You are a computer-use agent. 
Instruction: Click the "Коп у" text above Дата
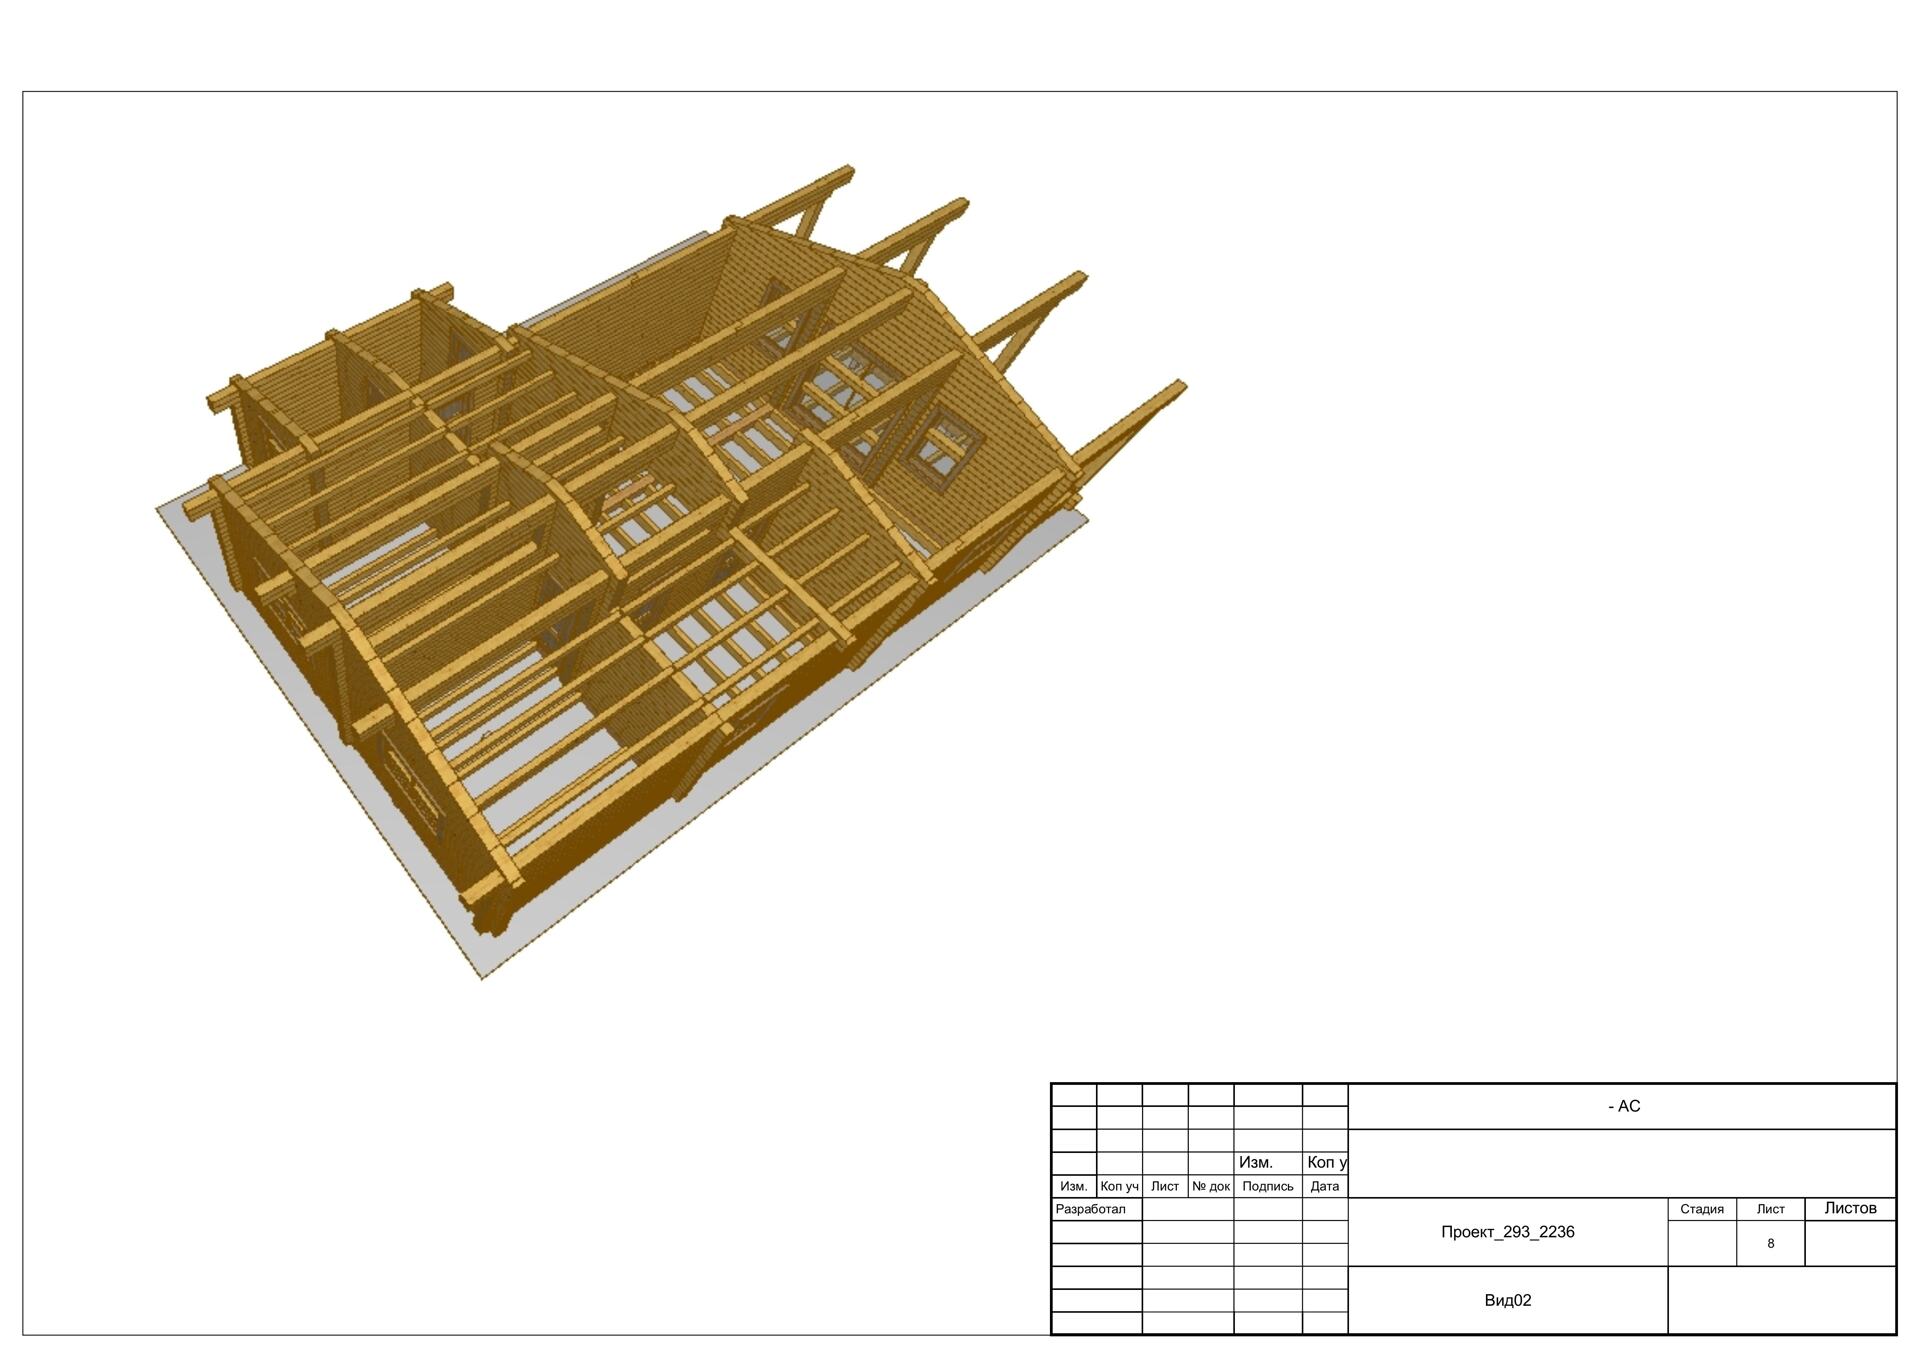coord(1326,1162)
